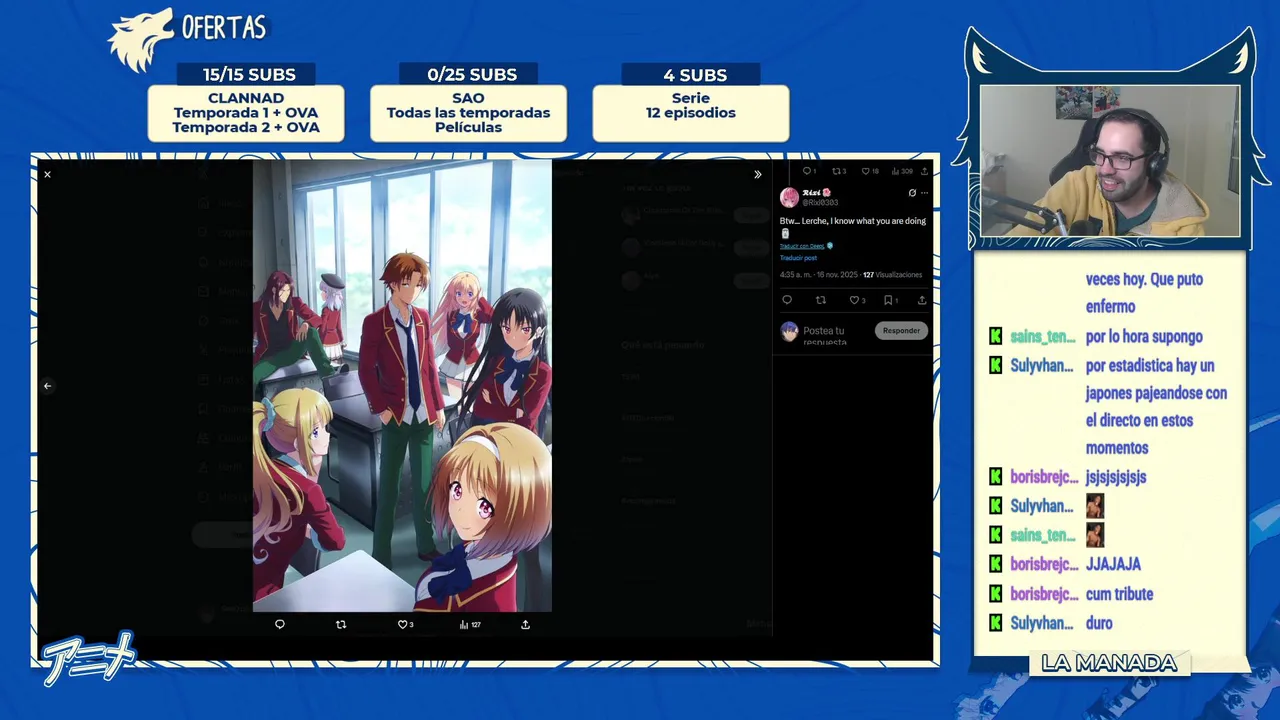Click the @Rixi0303 handle

tap(820, 203)
